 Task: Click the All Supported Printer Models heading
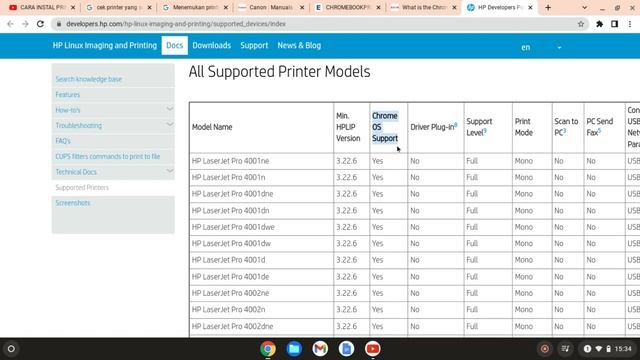(279, 72)
